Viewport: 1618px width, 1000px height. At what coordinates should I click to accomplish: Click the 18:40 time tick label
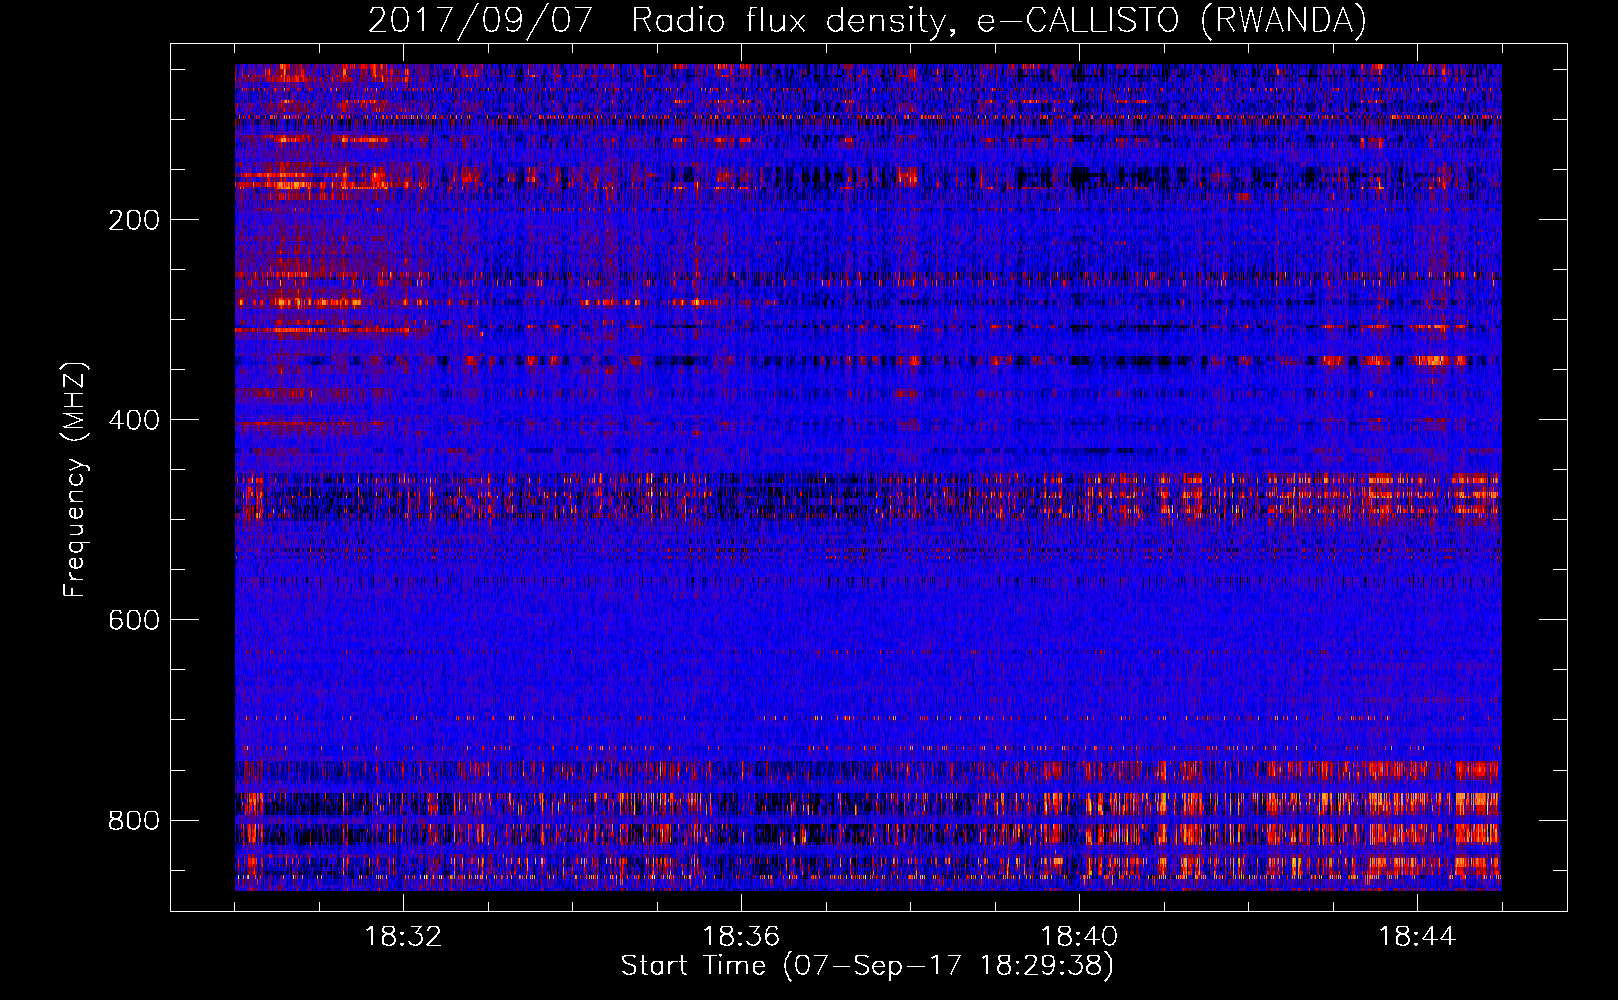(x=1079, y=936)
